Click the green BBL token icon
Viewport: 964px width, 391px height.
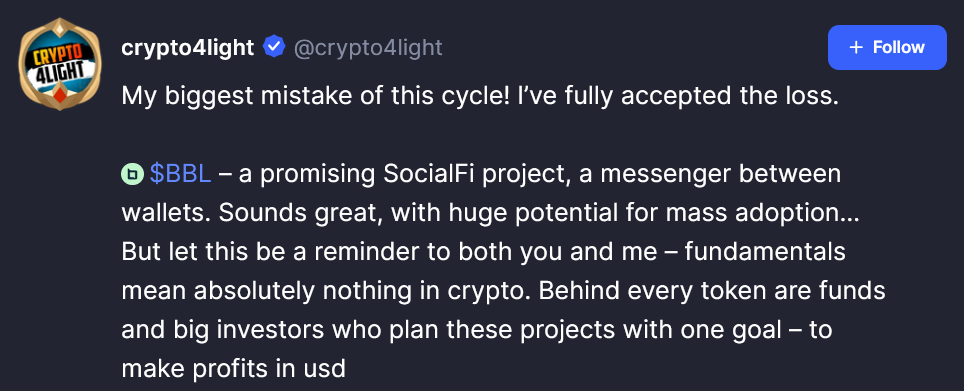click(132, 175)
